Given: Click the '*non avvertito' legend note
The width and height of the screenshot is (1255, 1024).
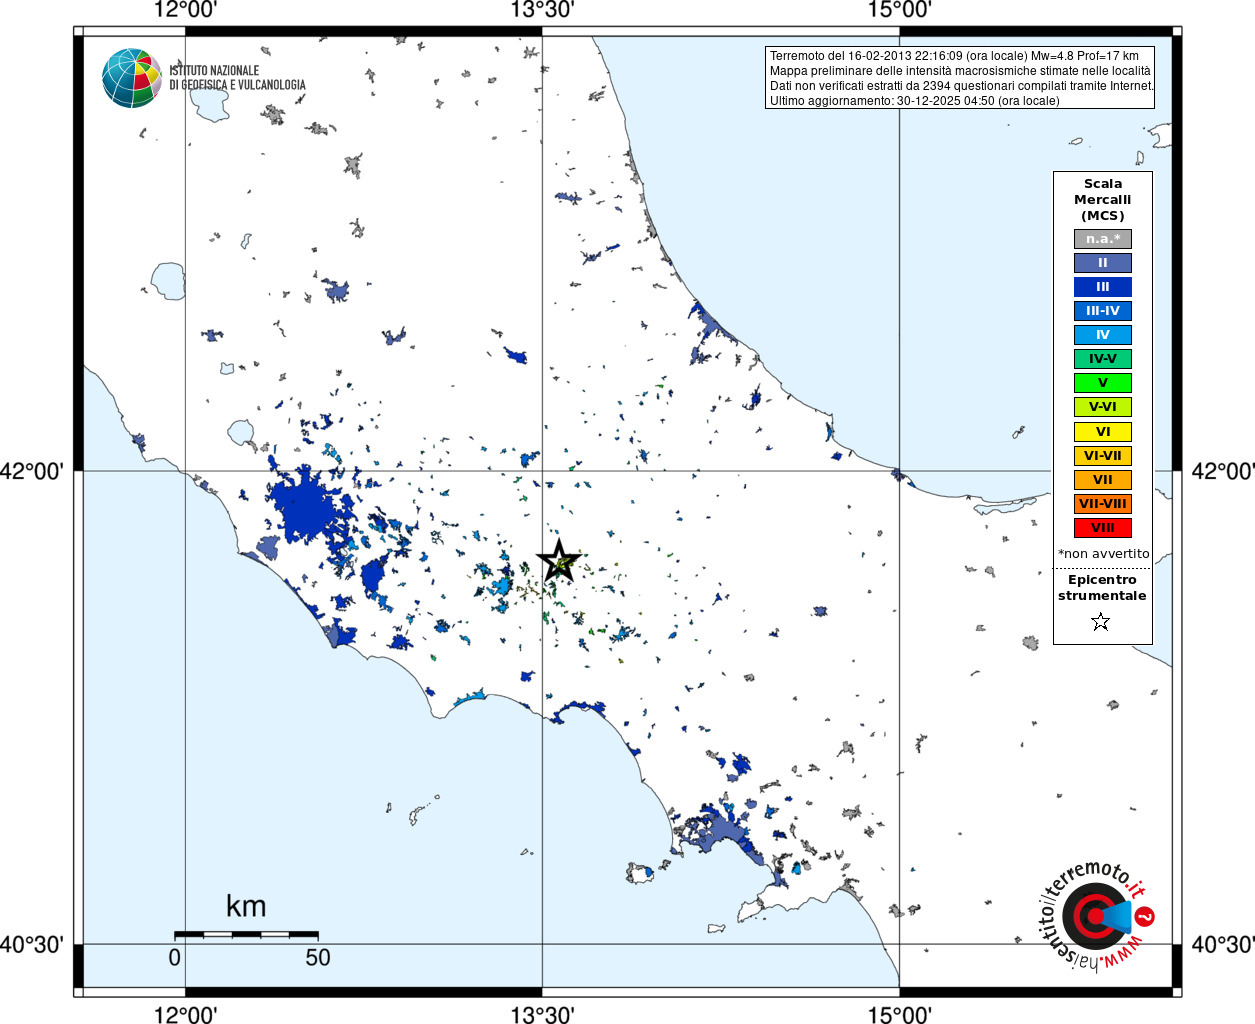Looking at the screenshot, I should [x=1104, y=553].
